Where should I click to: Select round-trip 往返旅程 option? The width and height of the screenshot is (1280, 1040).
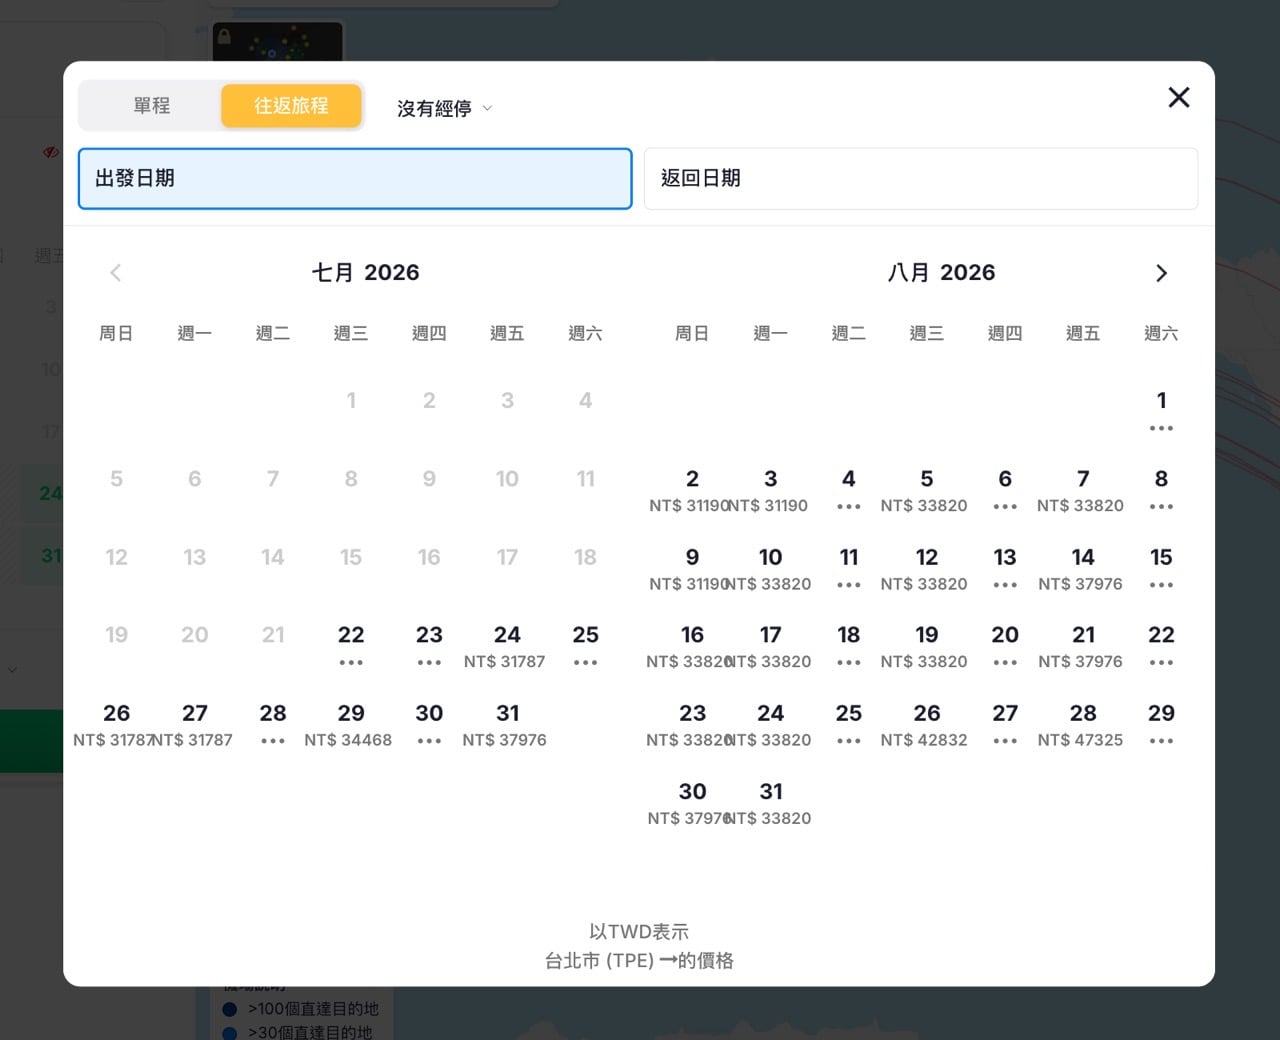pos(291,106)
